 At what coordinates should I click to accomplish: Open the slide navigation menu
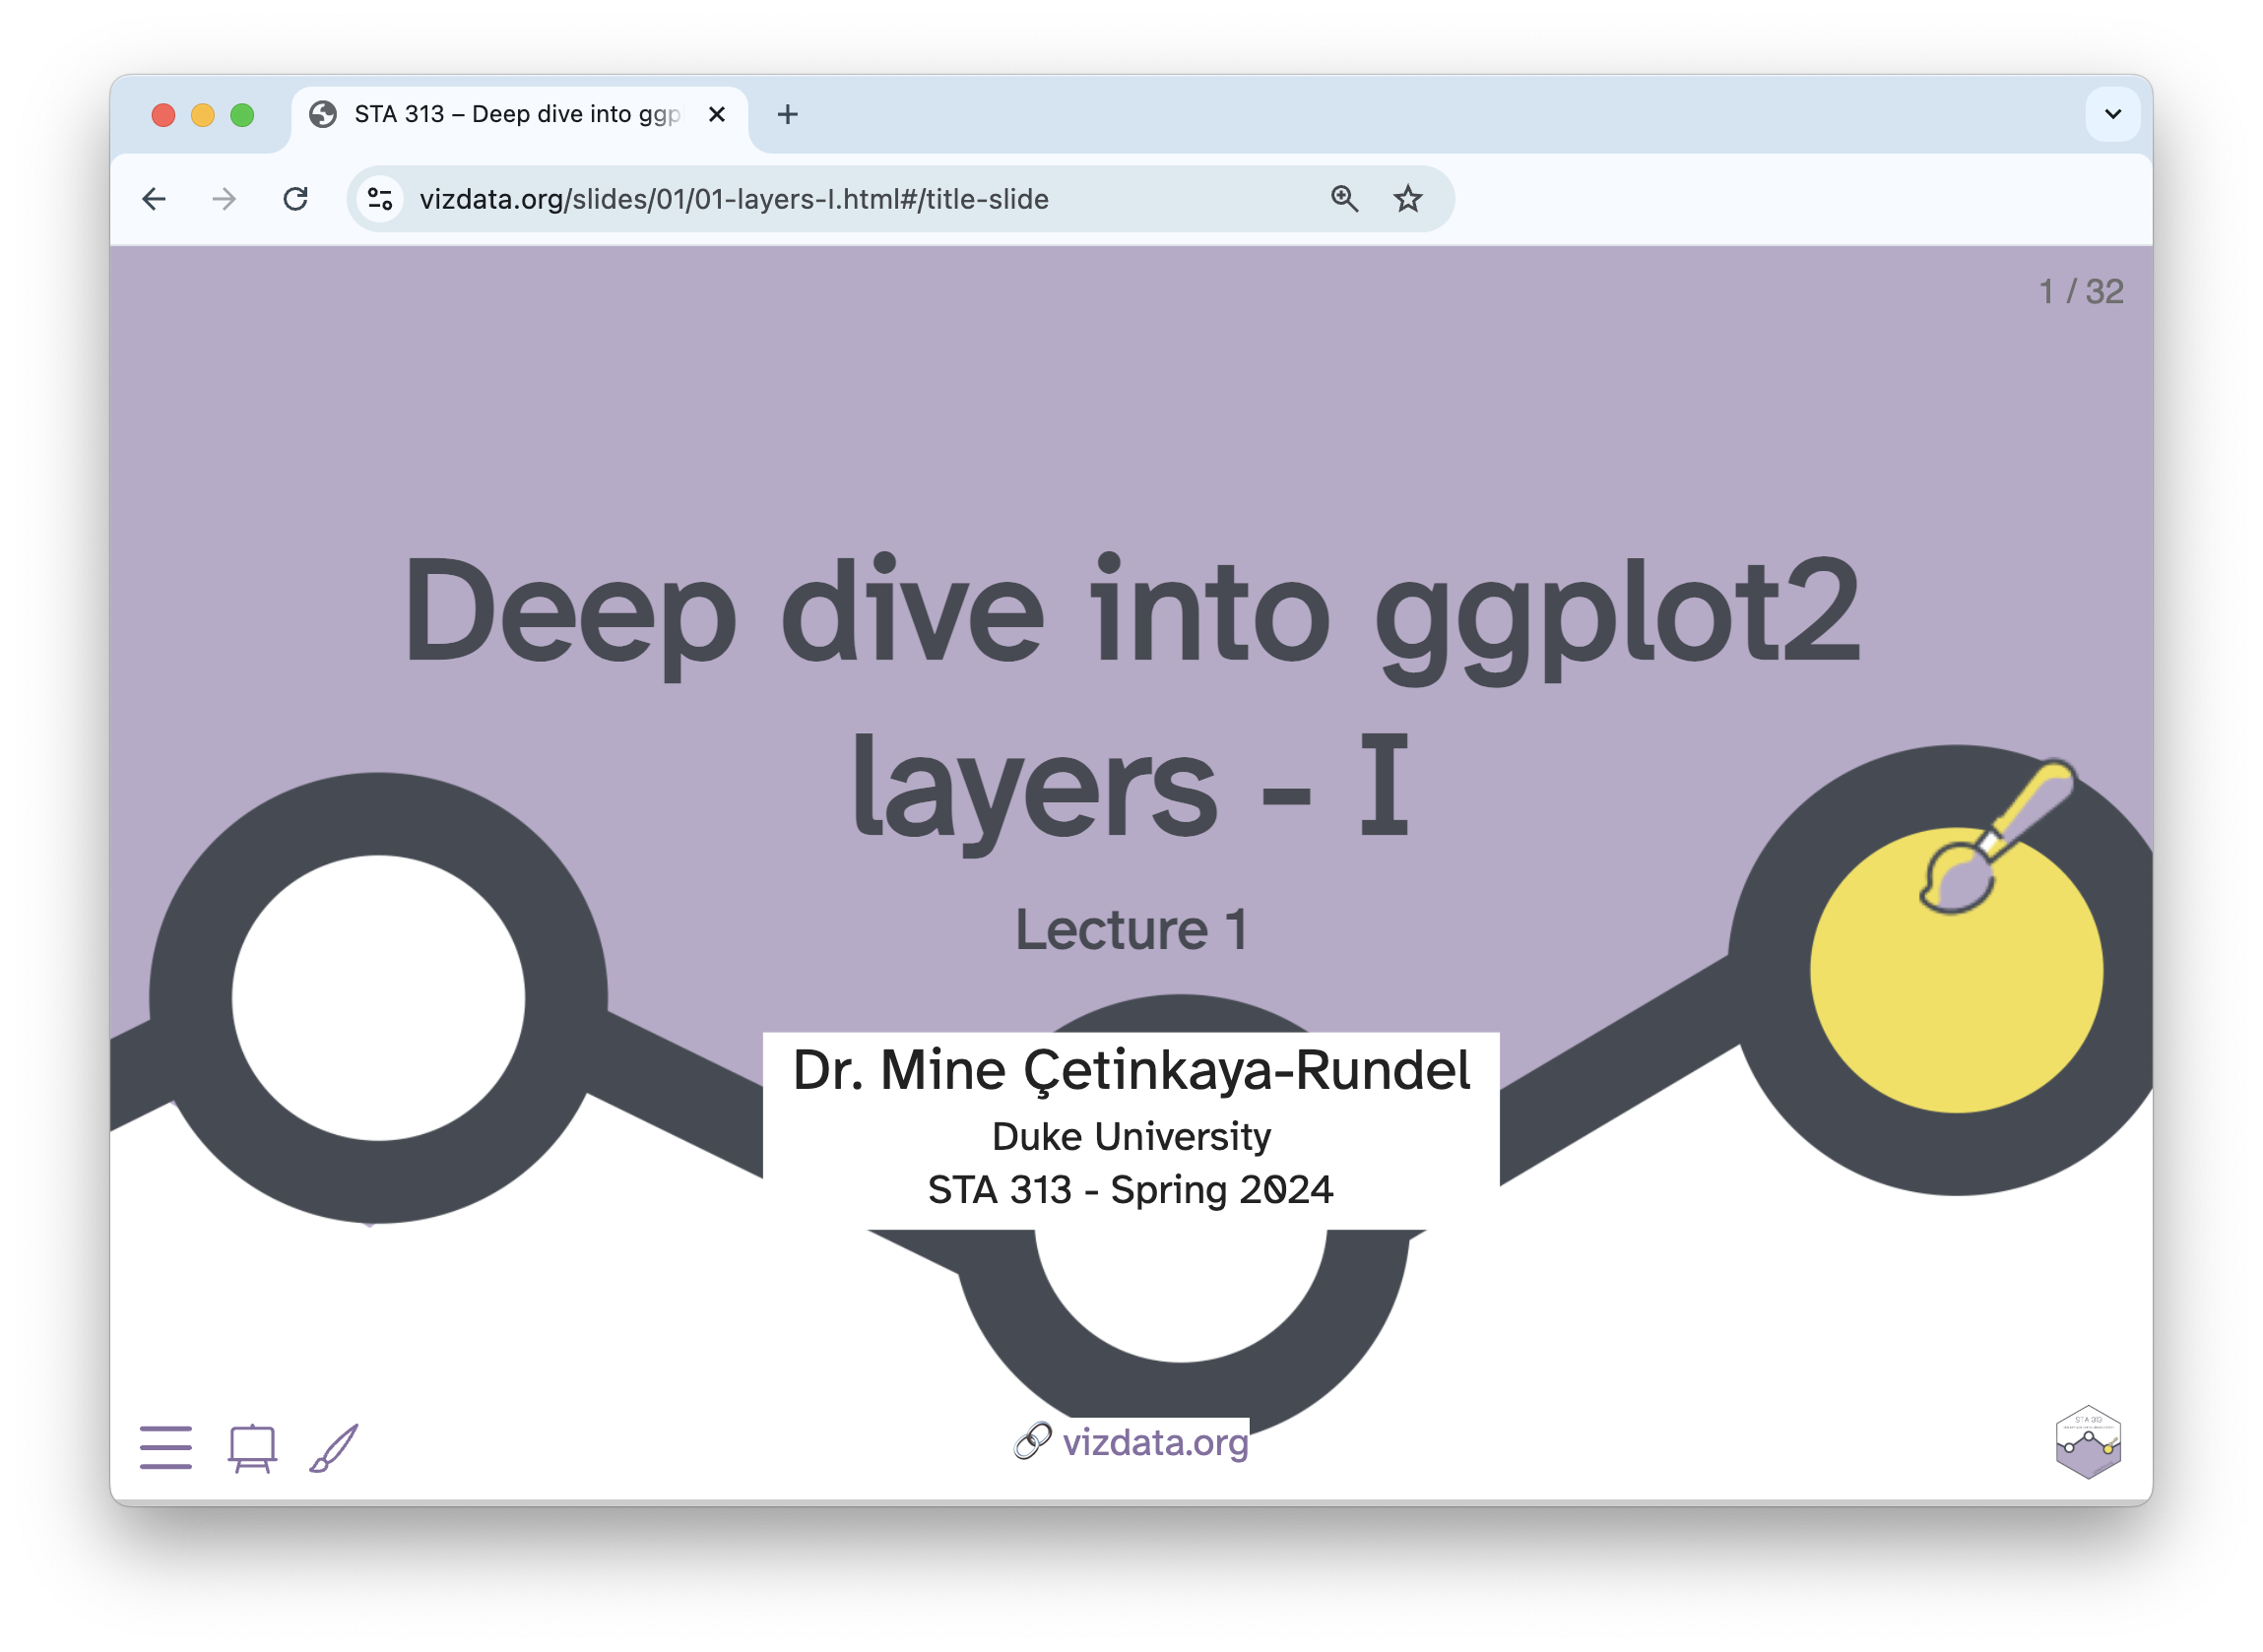click(166, 1447)
